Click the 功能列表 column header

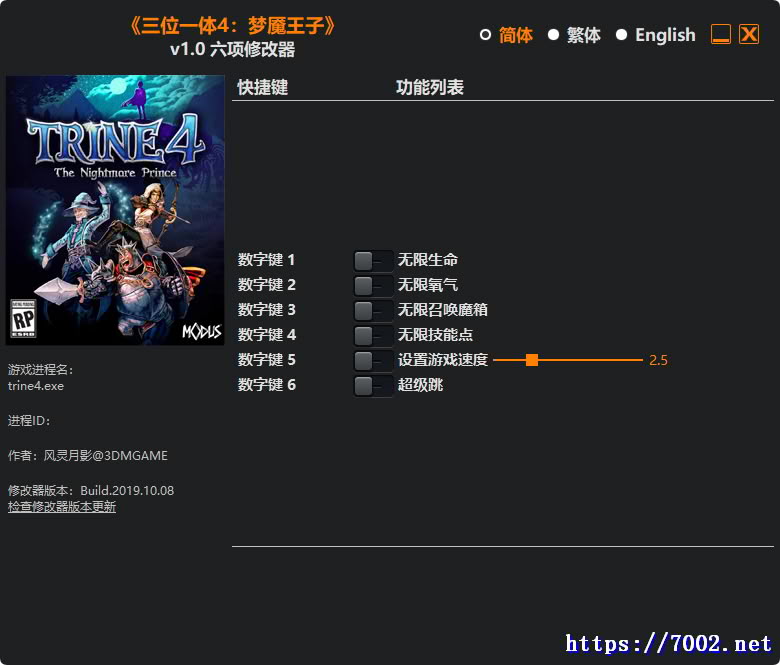[430, 87]
